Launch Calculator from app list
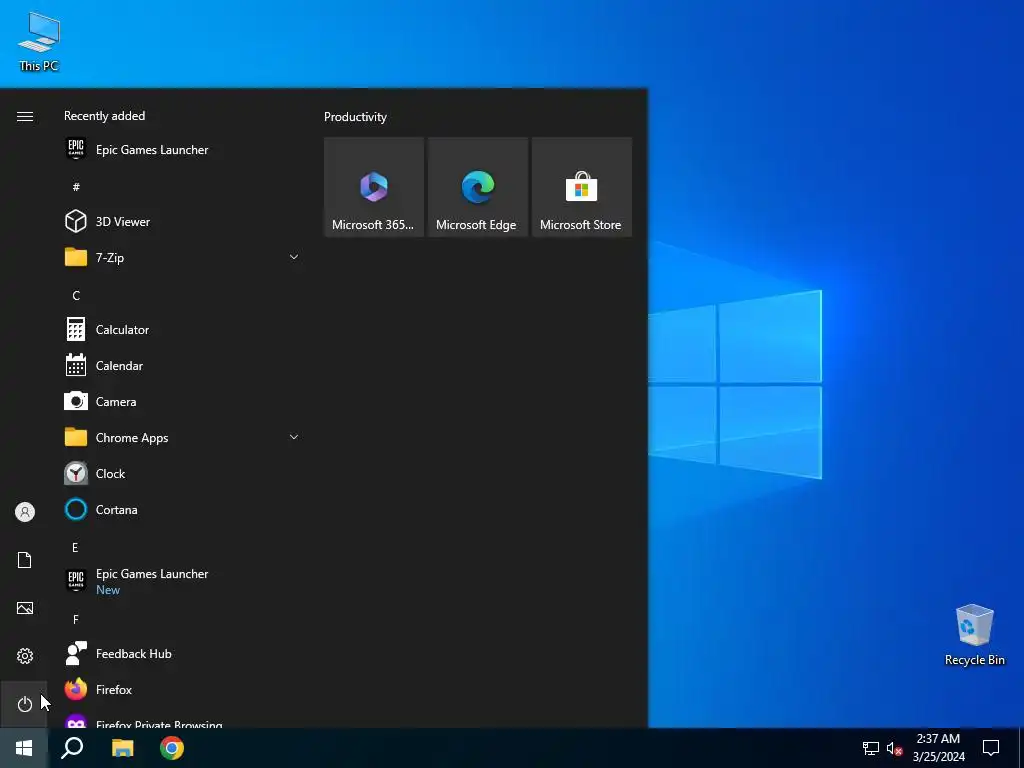The height and width of the screenshot is (768, 1024). coord(183,330)
